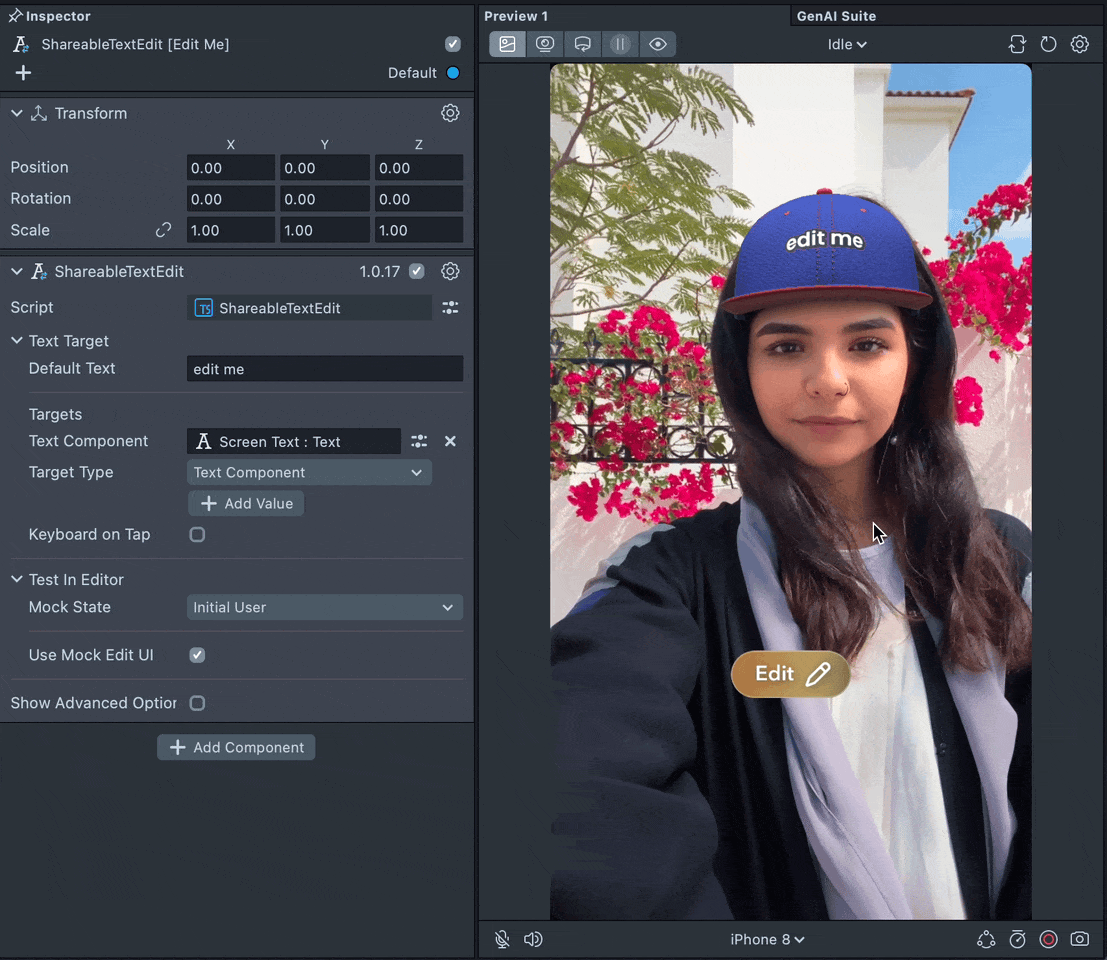Image resolution: width=1107 pixels, height=960 pixels.
Task: Pause the preview playback
Action: 620,44
